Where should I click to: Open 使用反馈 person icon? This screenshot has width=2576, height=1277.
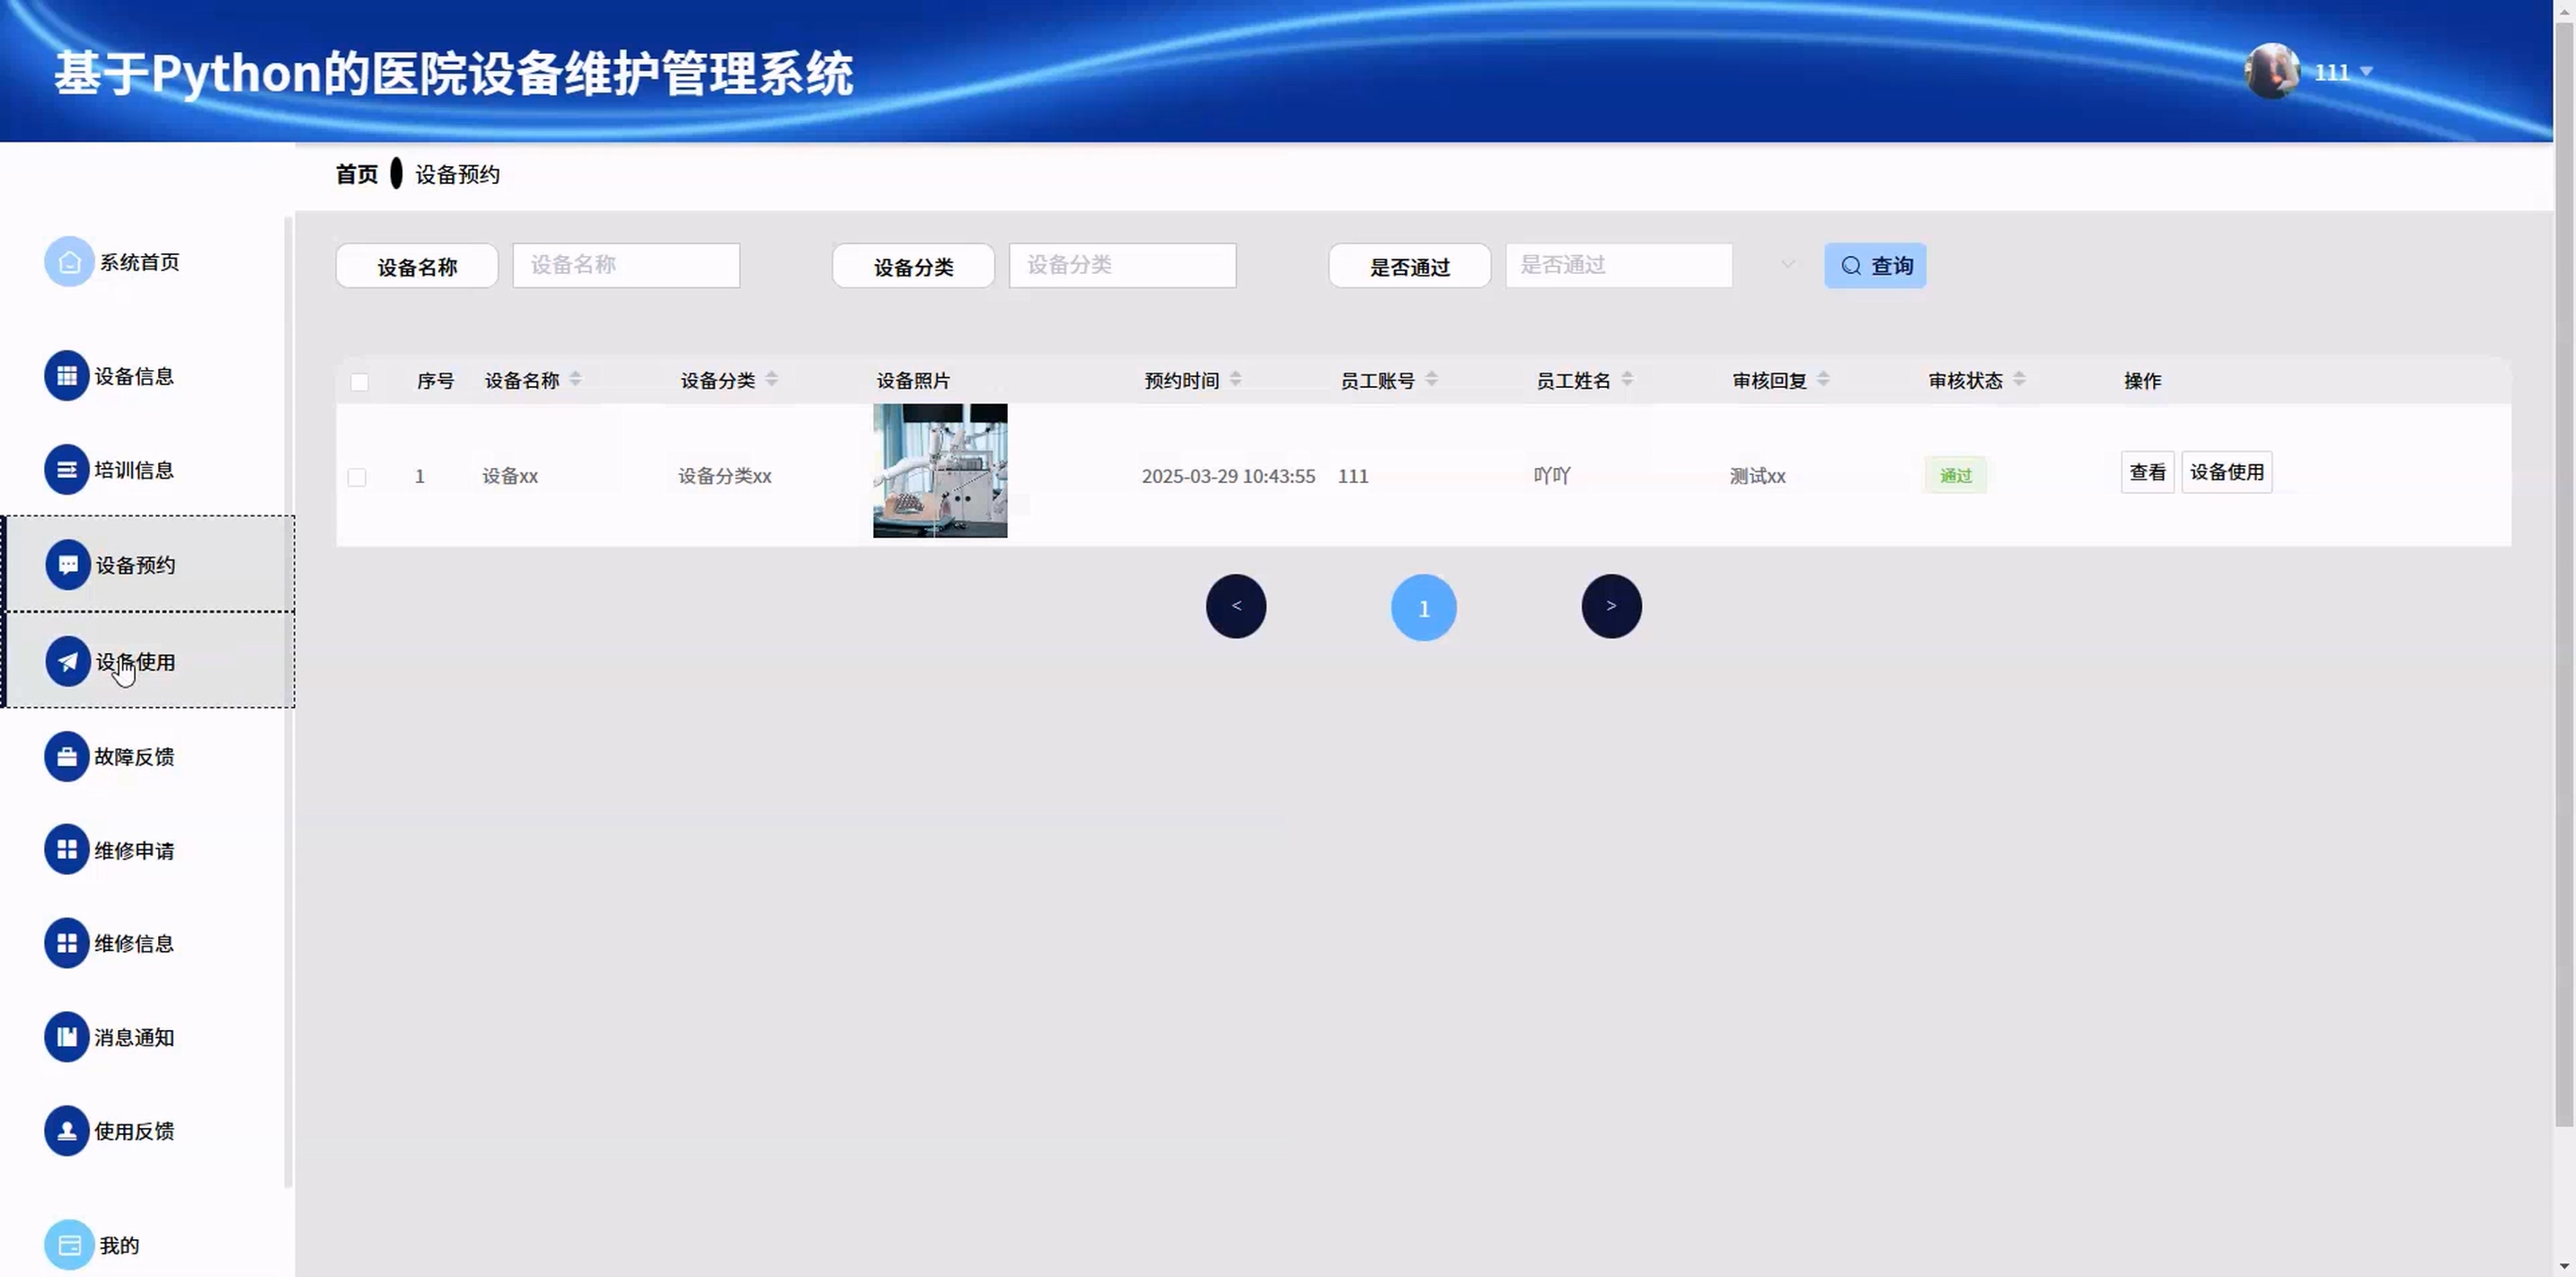coord(67,1131)
